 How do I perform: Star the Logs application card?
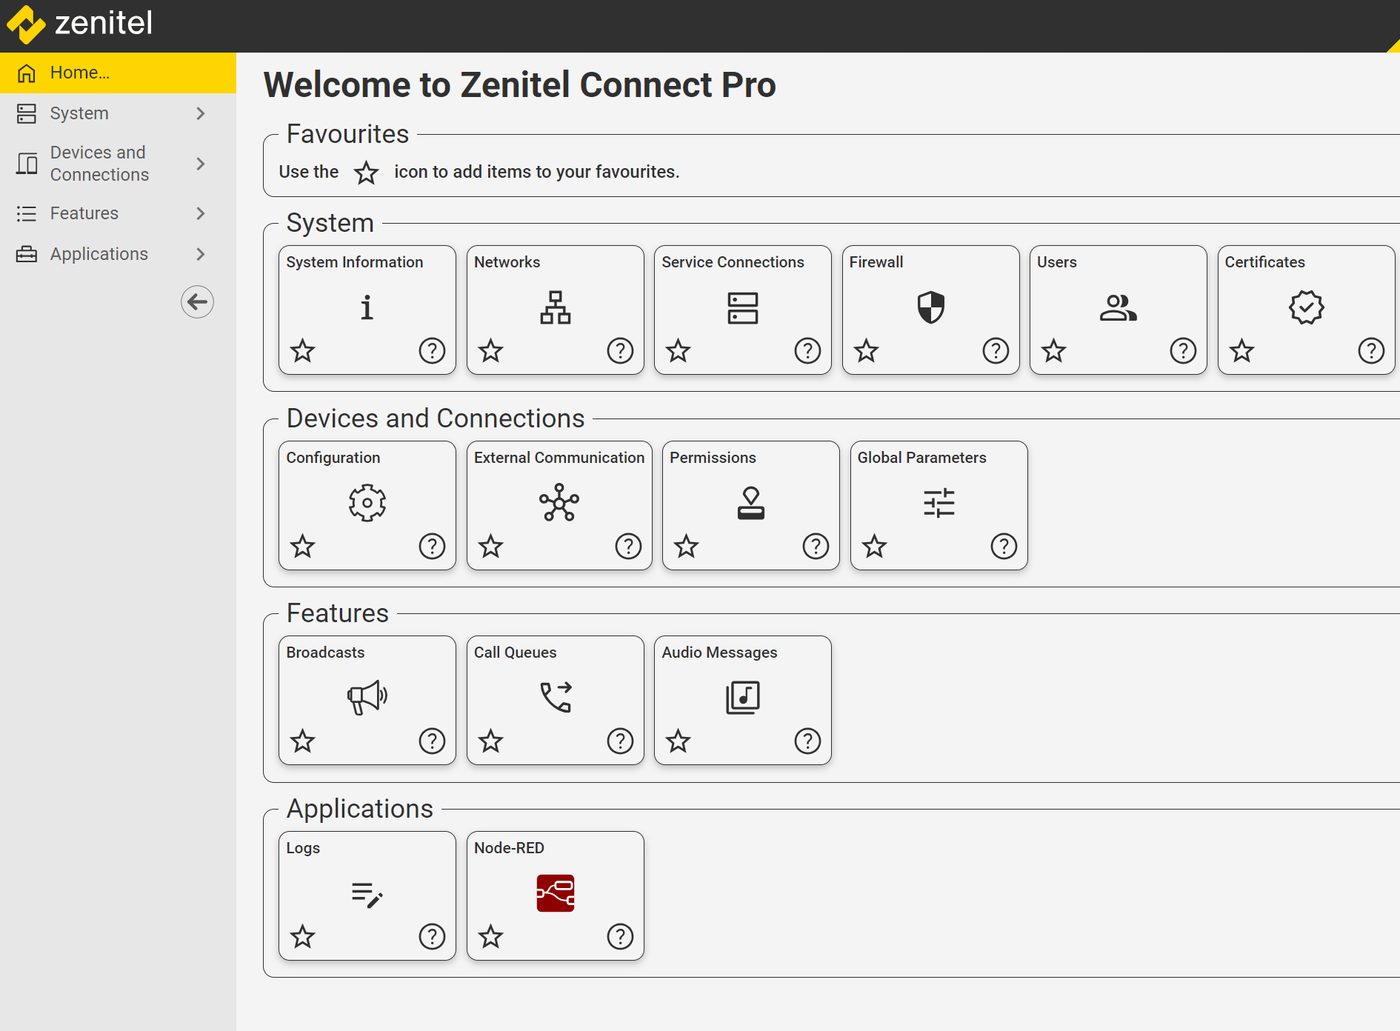tap(302, 937)
